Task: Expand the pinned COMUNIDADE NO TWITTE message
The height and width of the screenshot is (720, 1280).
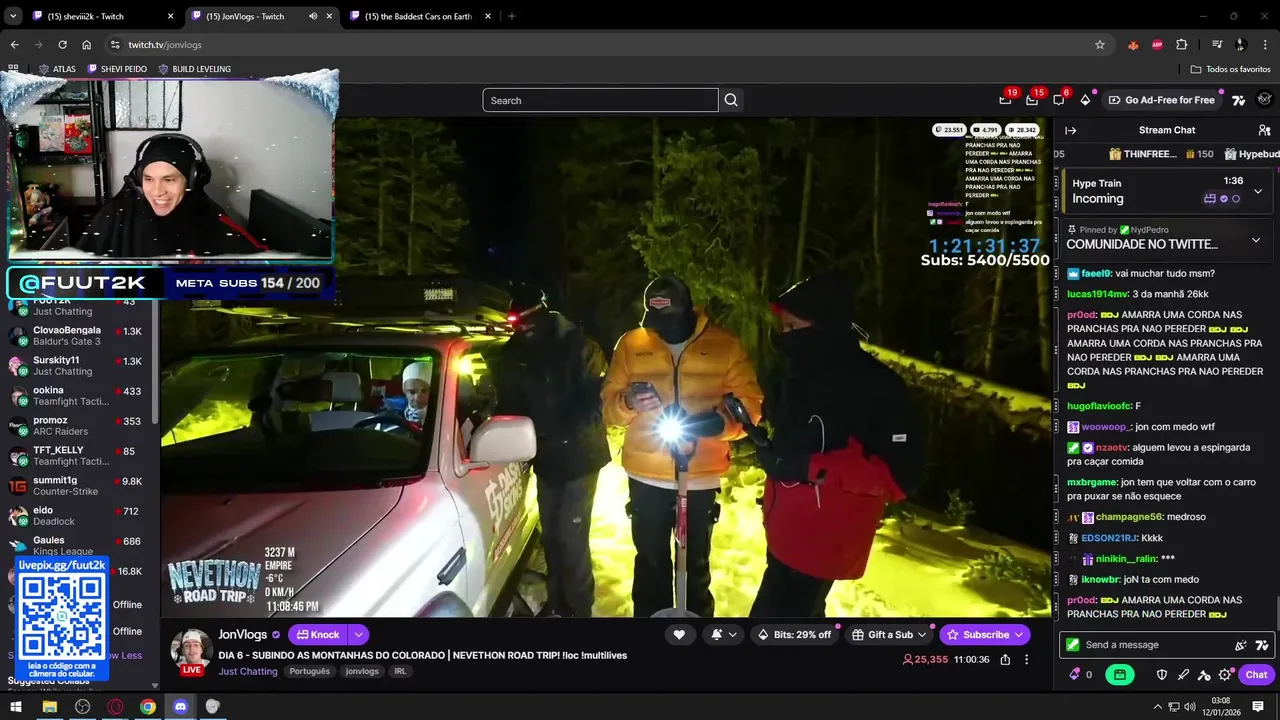Action: point(1256,240)
